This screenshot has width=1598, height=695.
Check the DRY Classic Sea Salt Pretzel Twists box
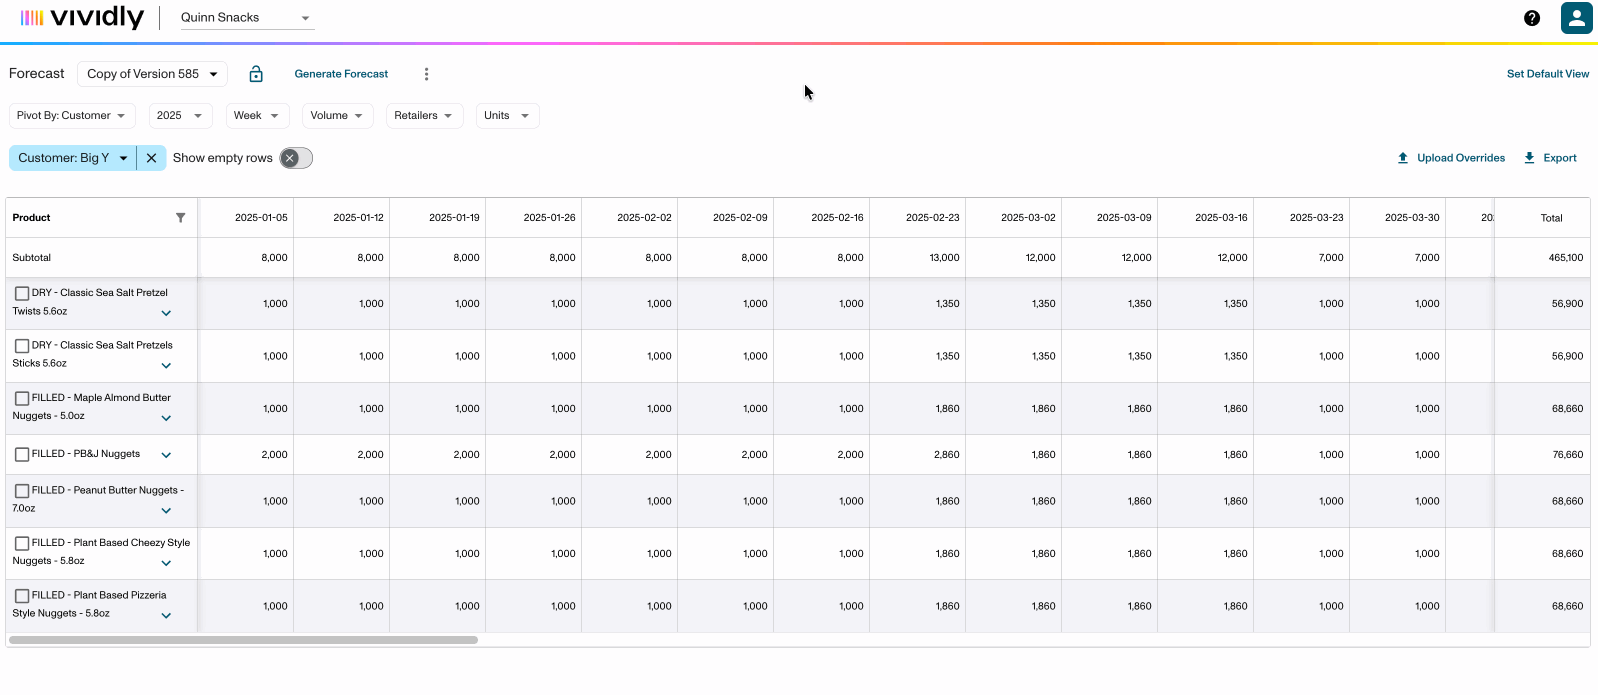tap(22, 293)
